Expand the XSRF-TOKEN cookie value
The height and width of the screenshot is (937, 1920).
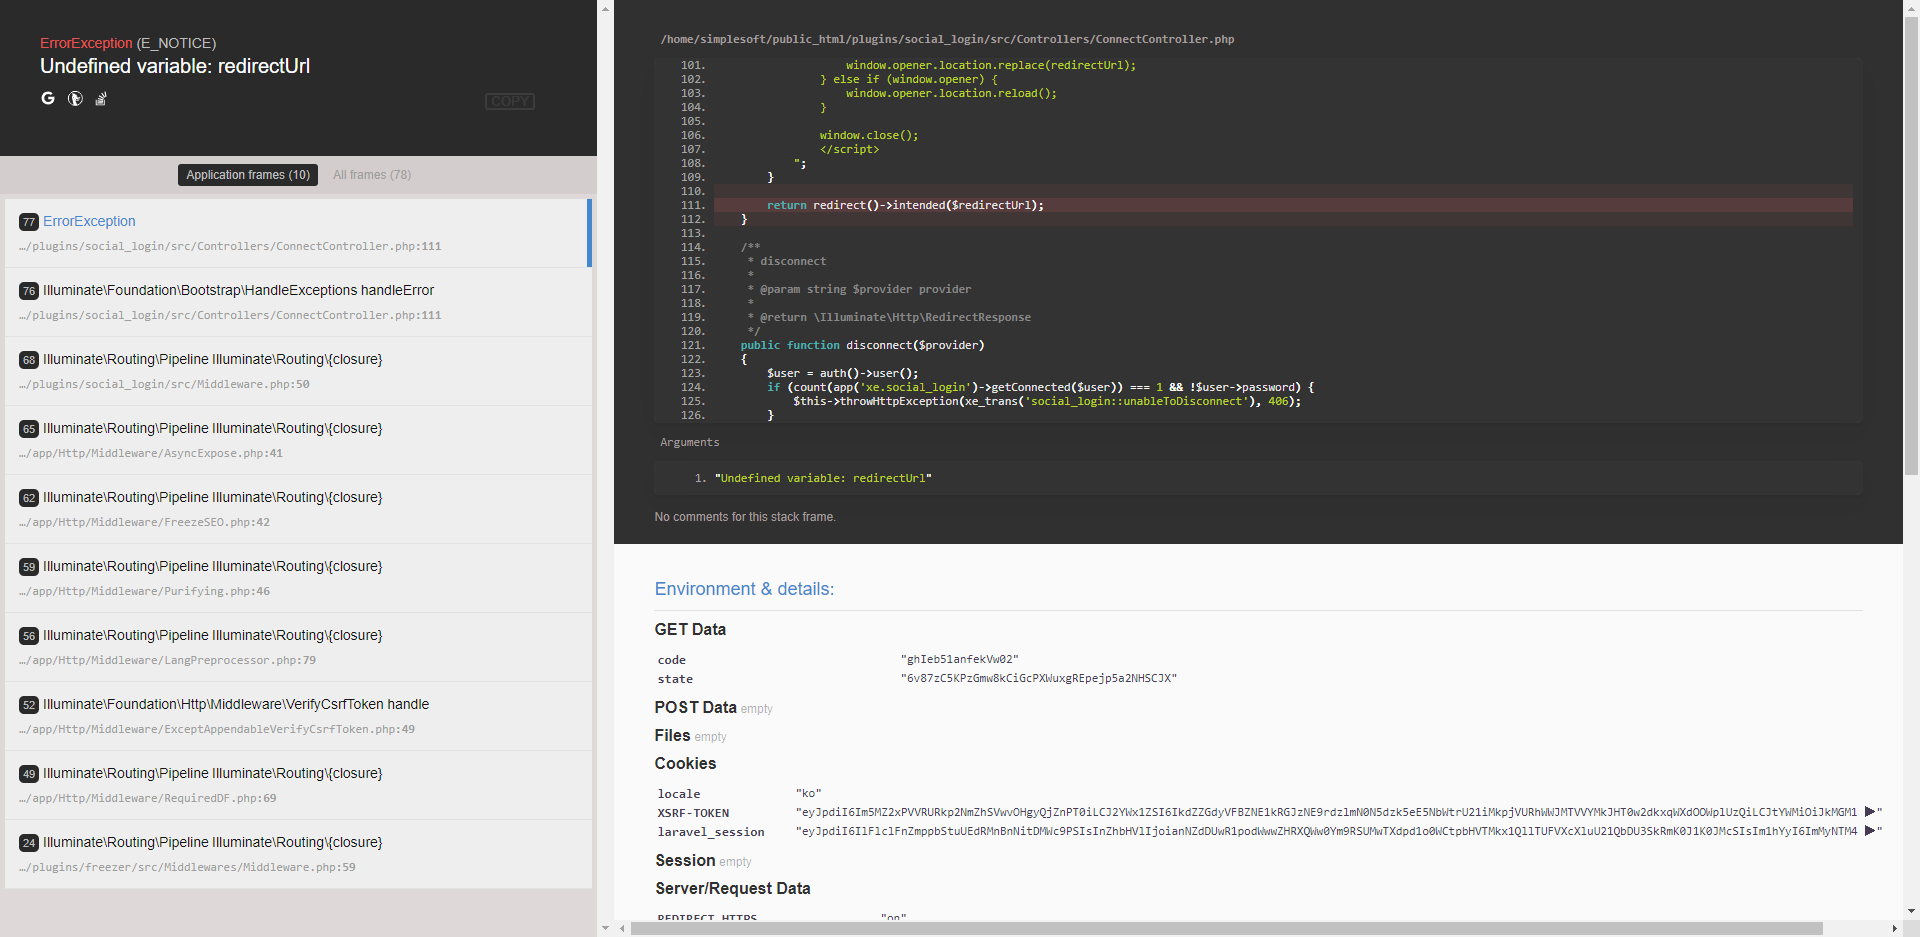[x=1872, y=812]
